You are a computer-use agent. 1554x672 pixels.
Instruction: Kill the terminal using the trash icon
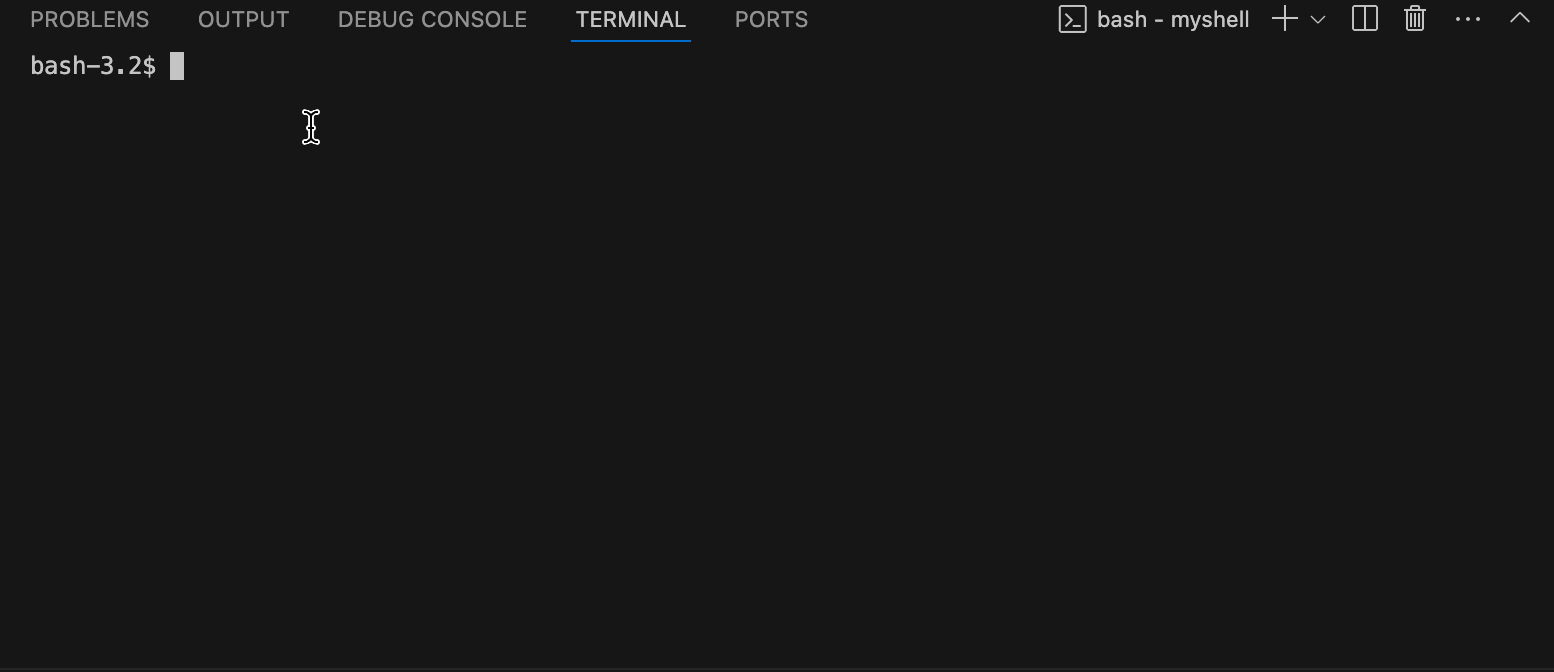tap(1415, 19)
